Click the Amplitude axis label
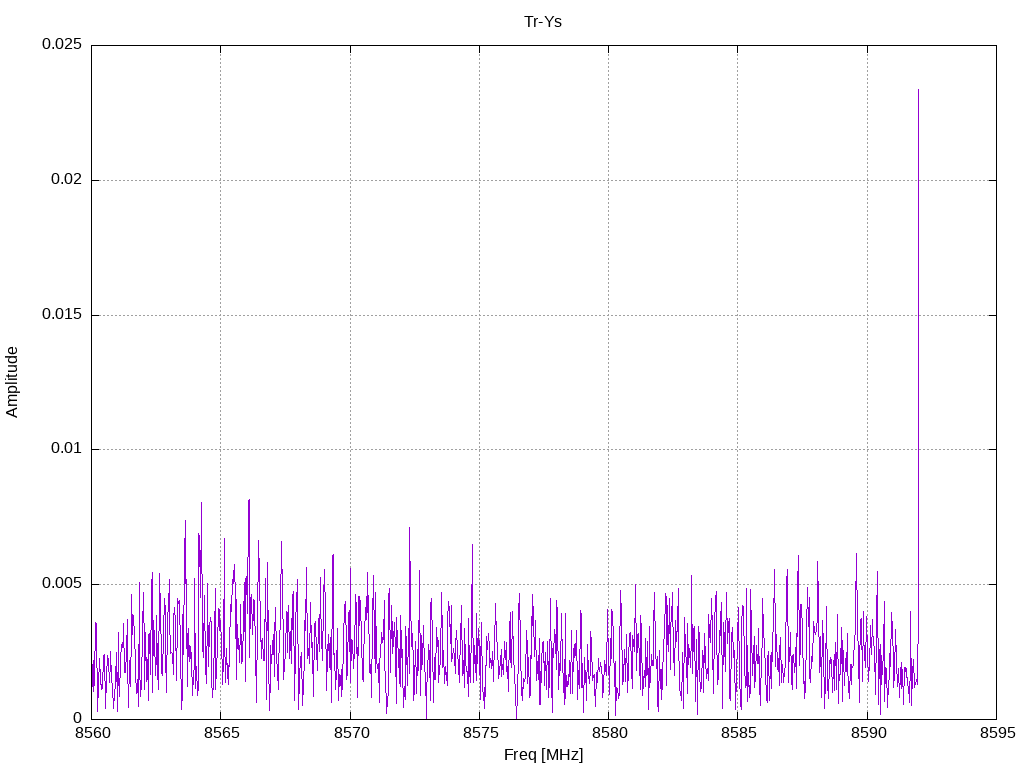Screen dimensions: 1024x768 [x=12, y=382]
